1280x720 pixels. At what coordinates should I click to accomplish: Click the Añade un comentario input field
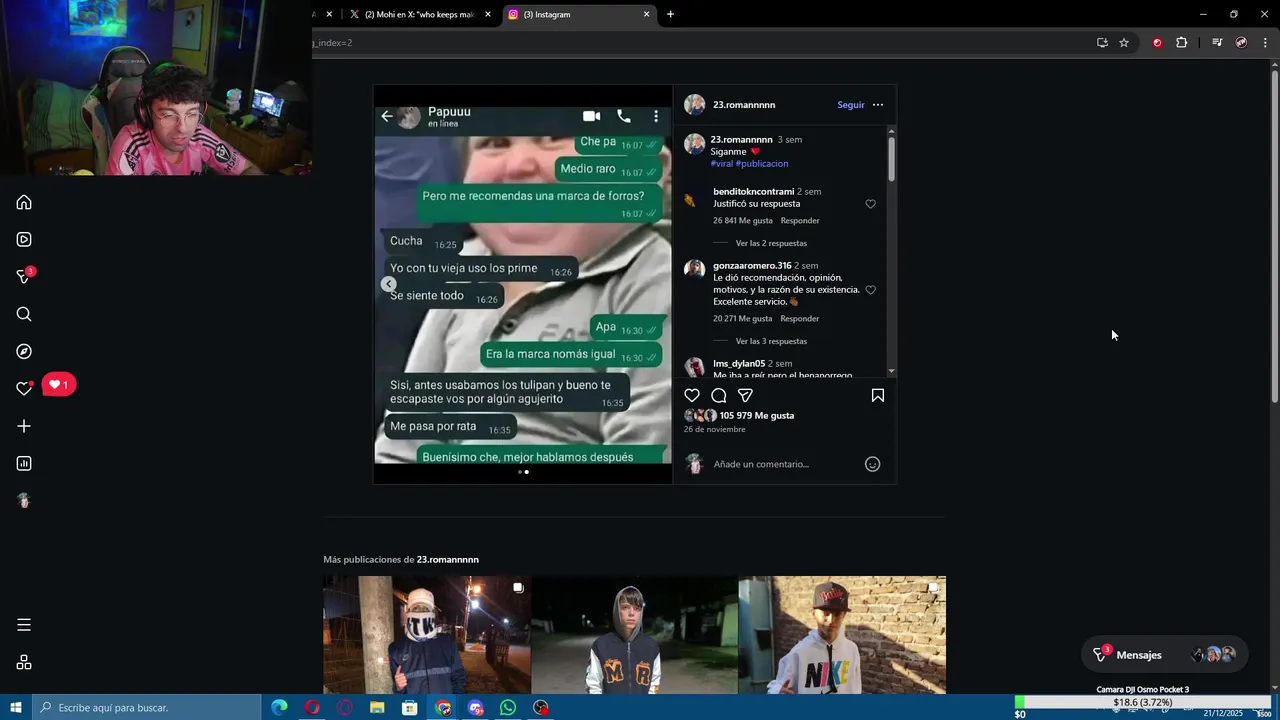click(785, 464)
